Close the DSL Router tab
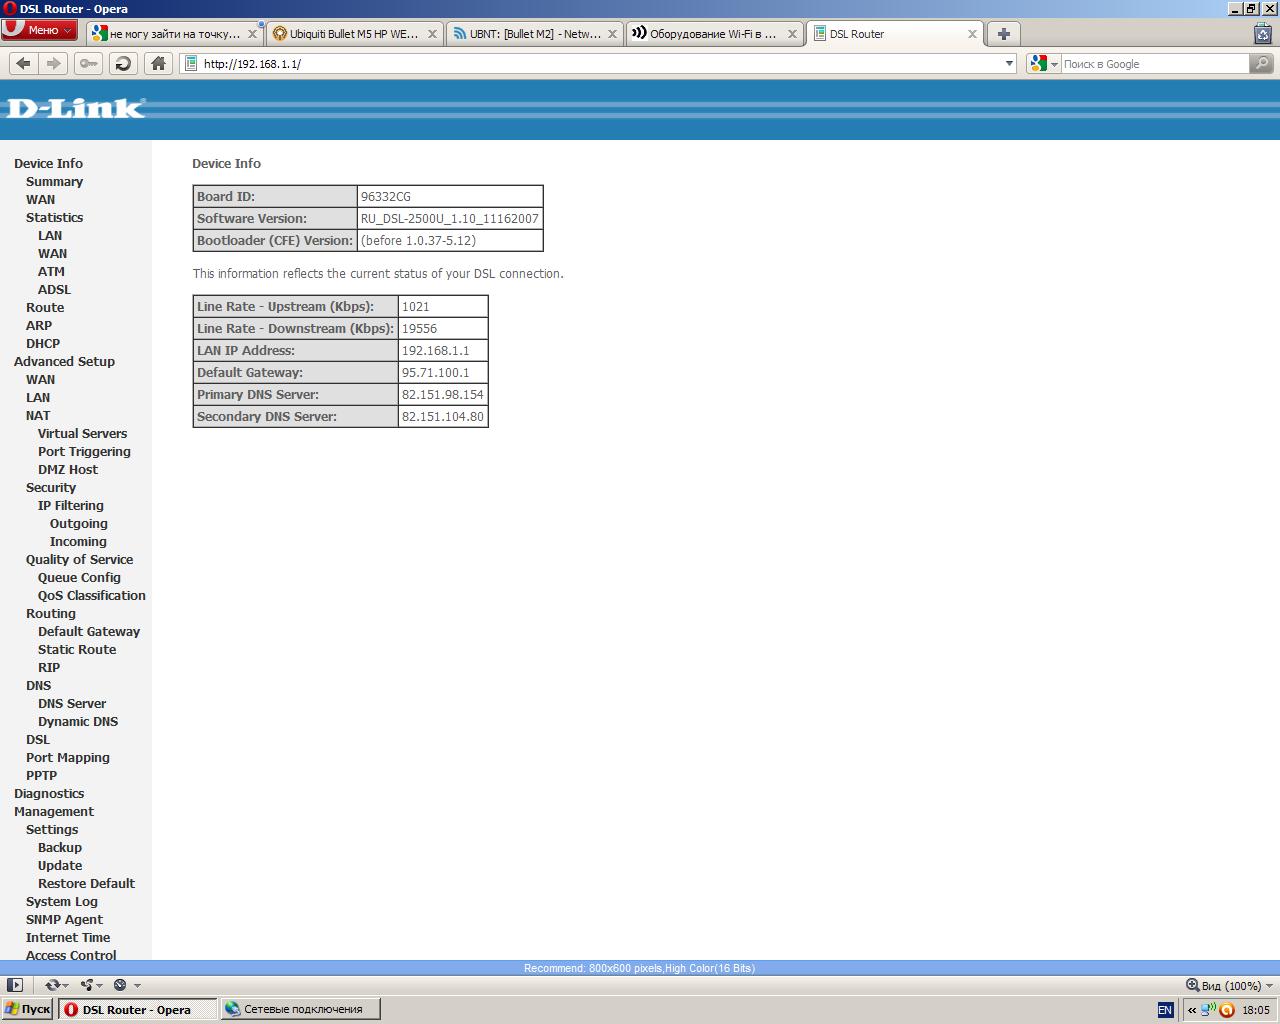Screen dimensions: 1280x1024 coord(972,34)
